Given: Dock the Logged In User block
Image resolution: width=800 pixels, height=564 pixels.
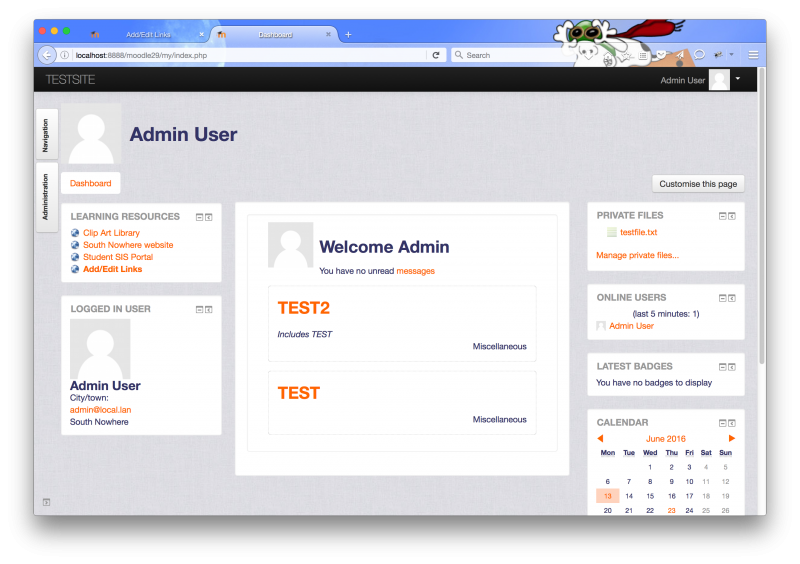Looking at the screenshot, I should [x=209, y=310].
